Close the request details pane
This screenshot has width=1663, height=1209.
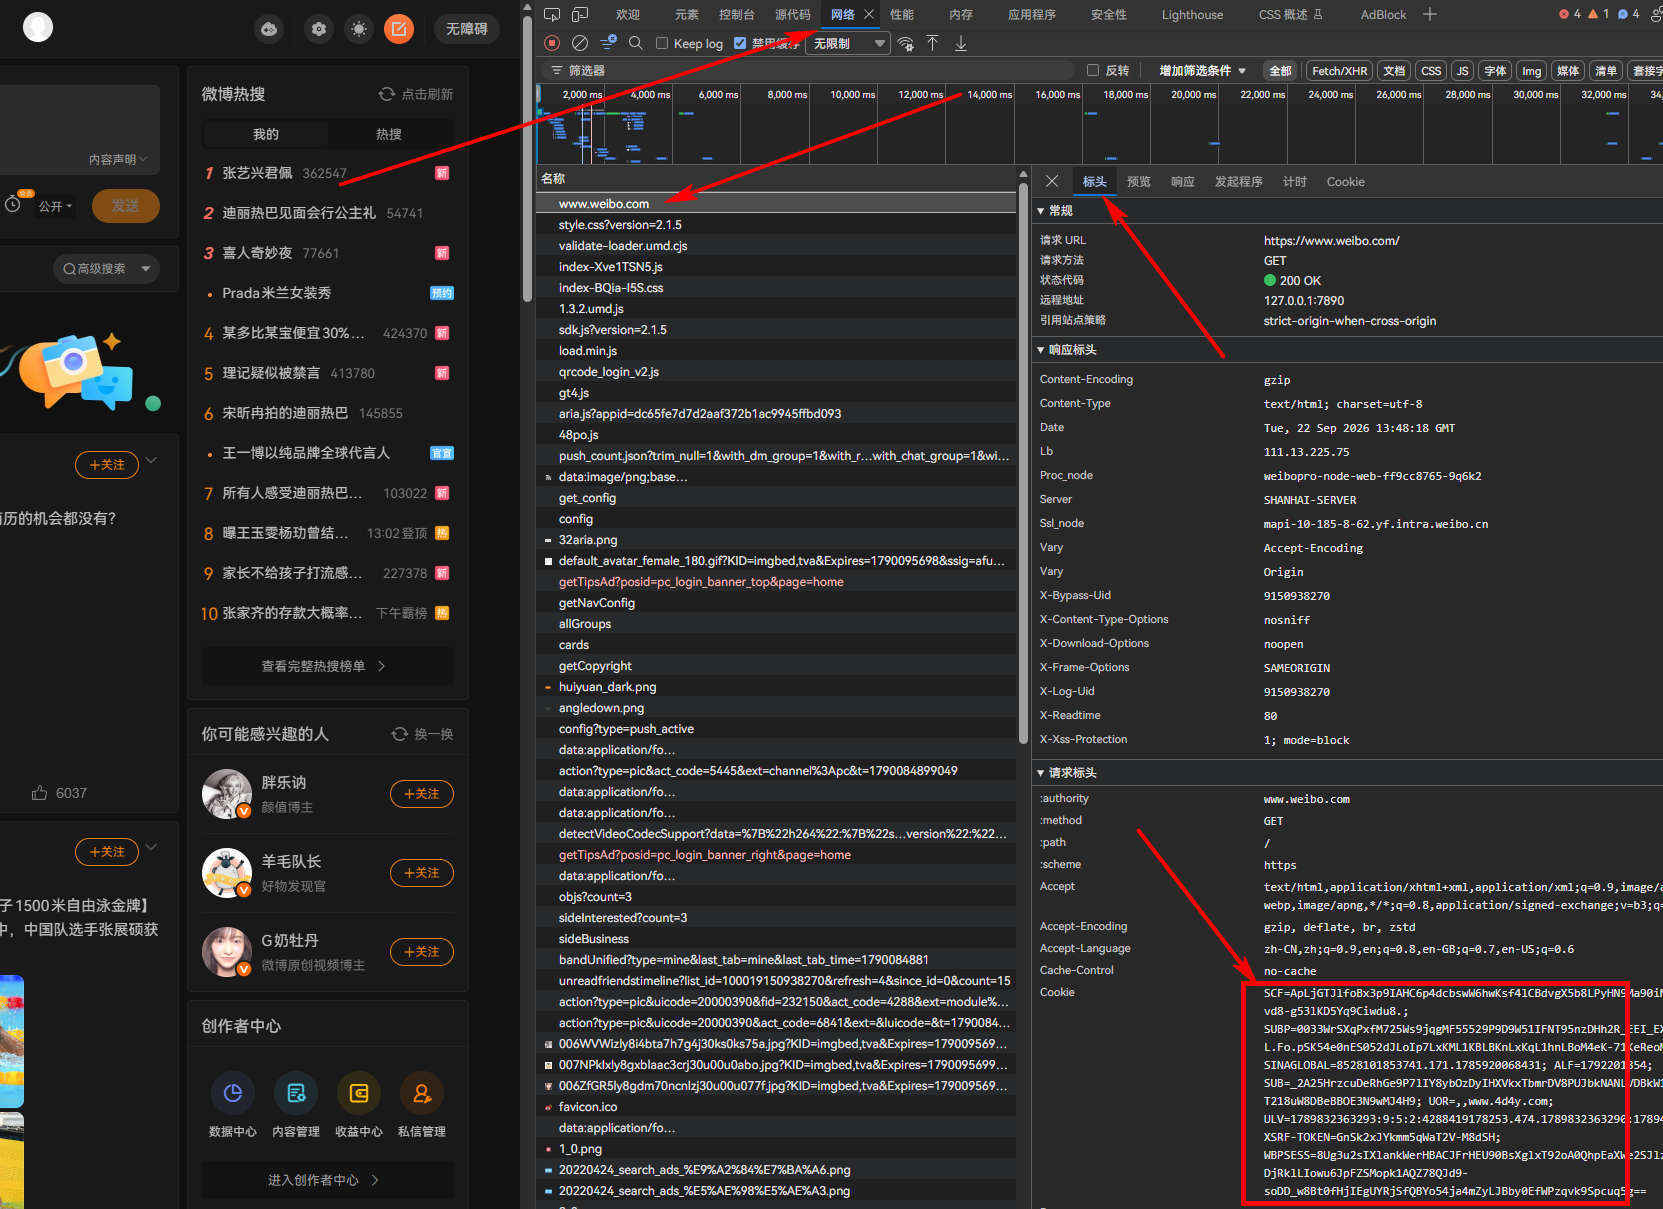pyautogui.click(x=1052, y=181)
